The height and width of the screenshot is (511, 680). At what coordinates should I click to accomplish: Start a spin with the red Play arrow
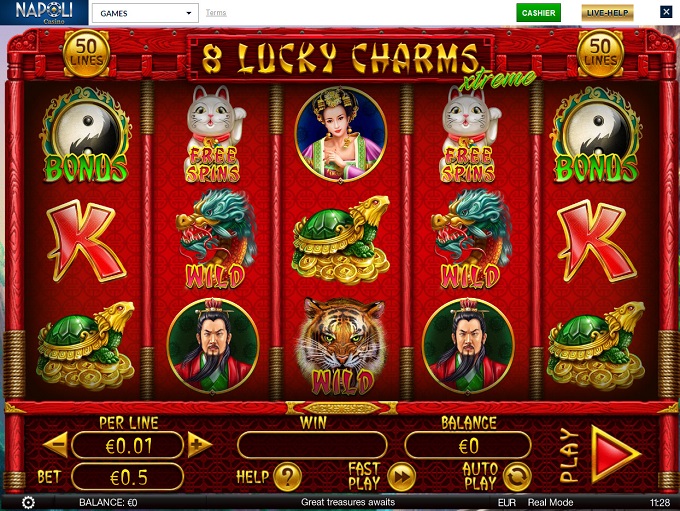point(615,454)
